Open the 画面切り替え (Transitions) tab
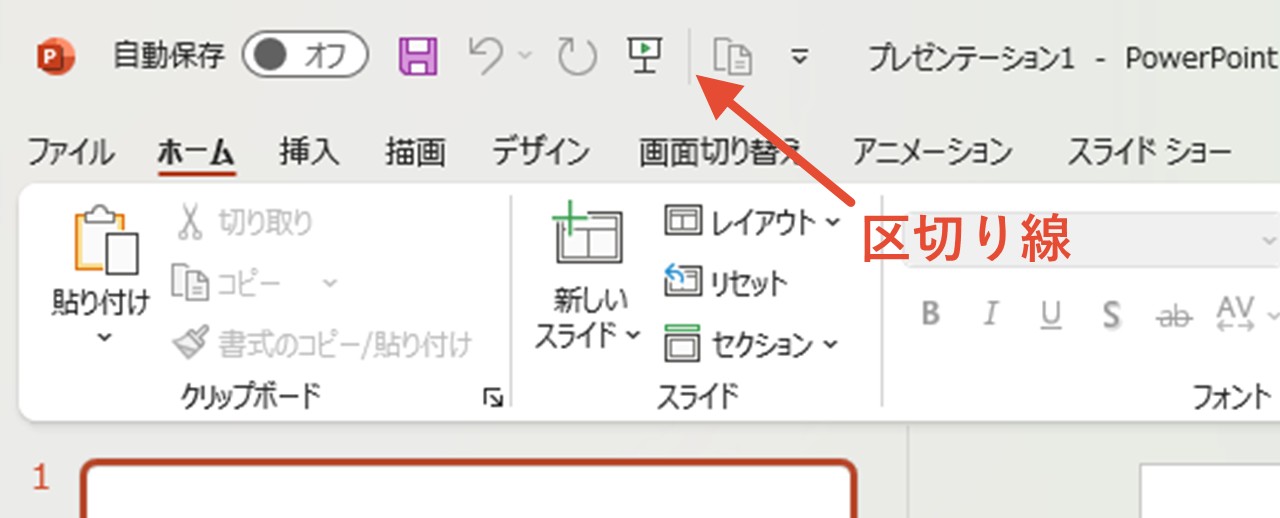Image resolution: width=1280 pixels, height=518 pixels. [720, 153]
